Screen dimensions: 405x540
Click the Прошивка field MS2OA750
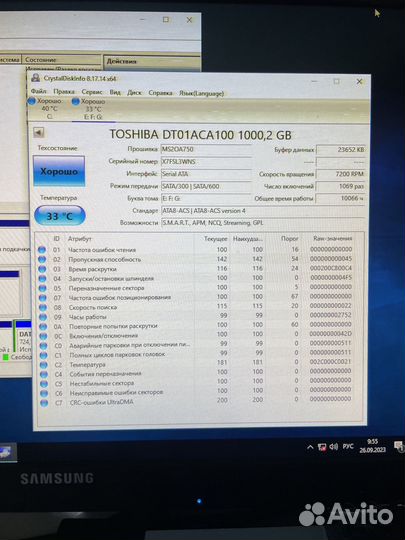tap(206, 149)
